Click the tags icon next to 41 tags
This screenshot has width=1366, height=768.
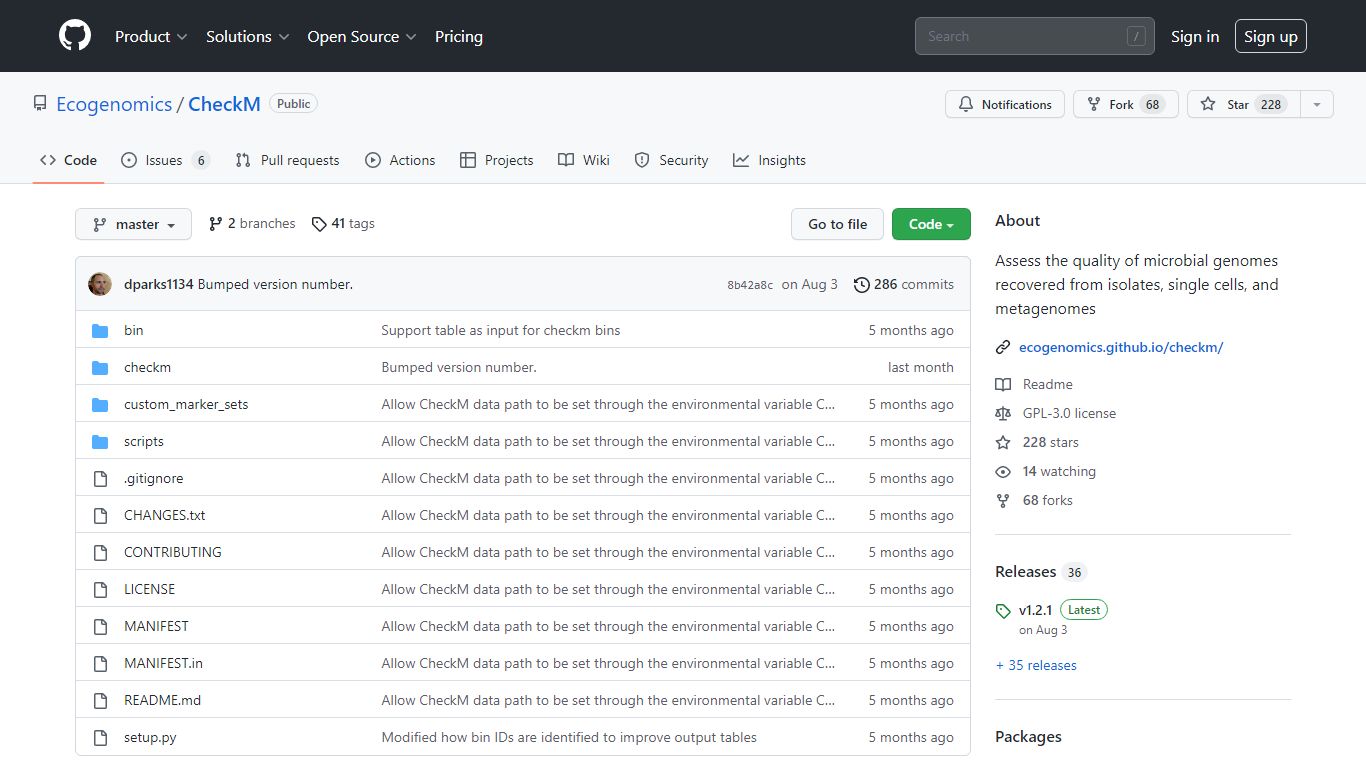point(319,224)
